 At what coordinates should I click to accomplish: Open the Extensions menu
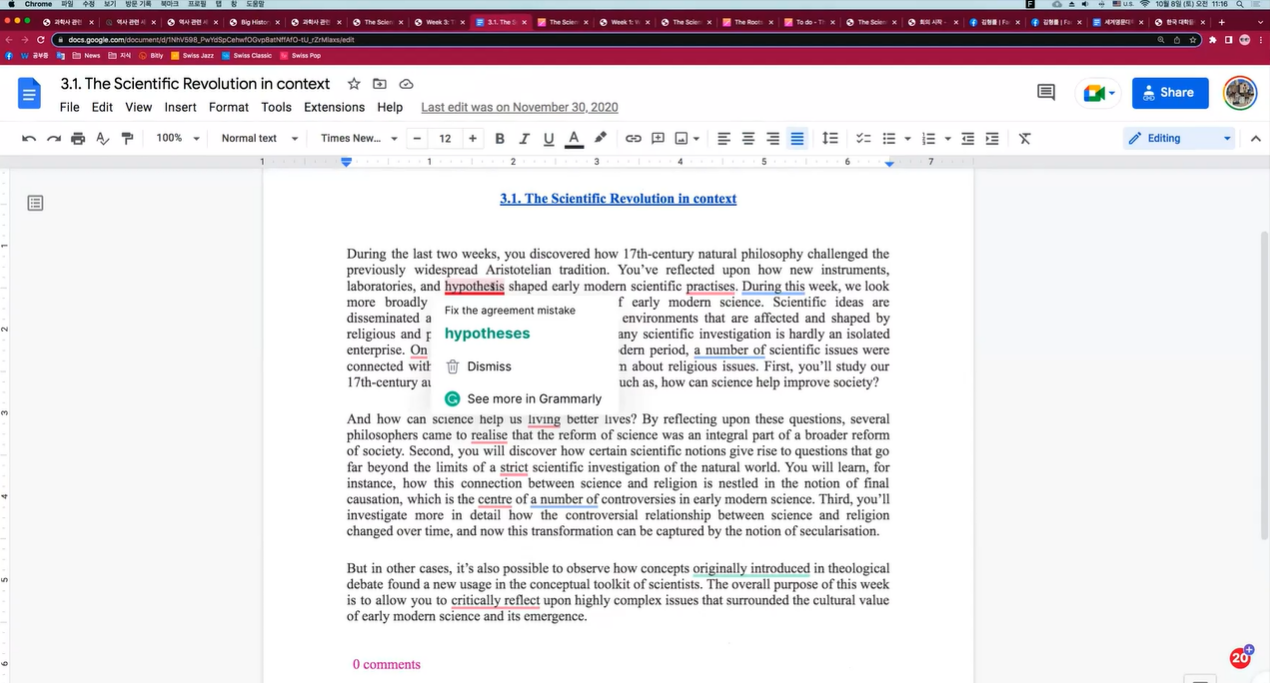coord(334,107)
